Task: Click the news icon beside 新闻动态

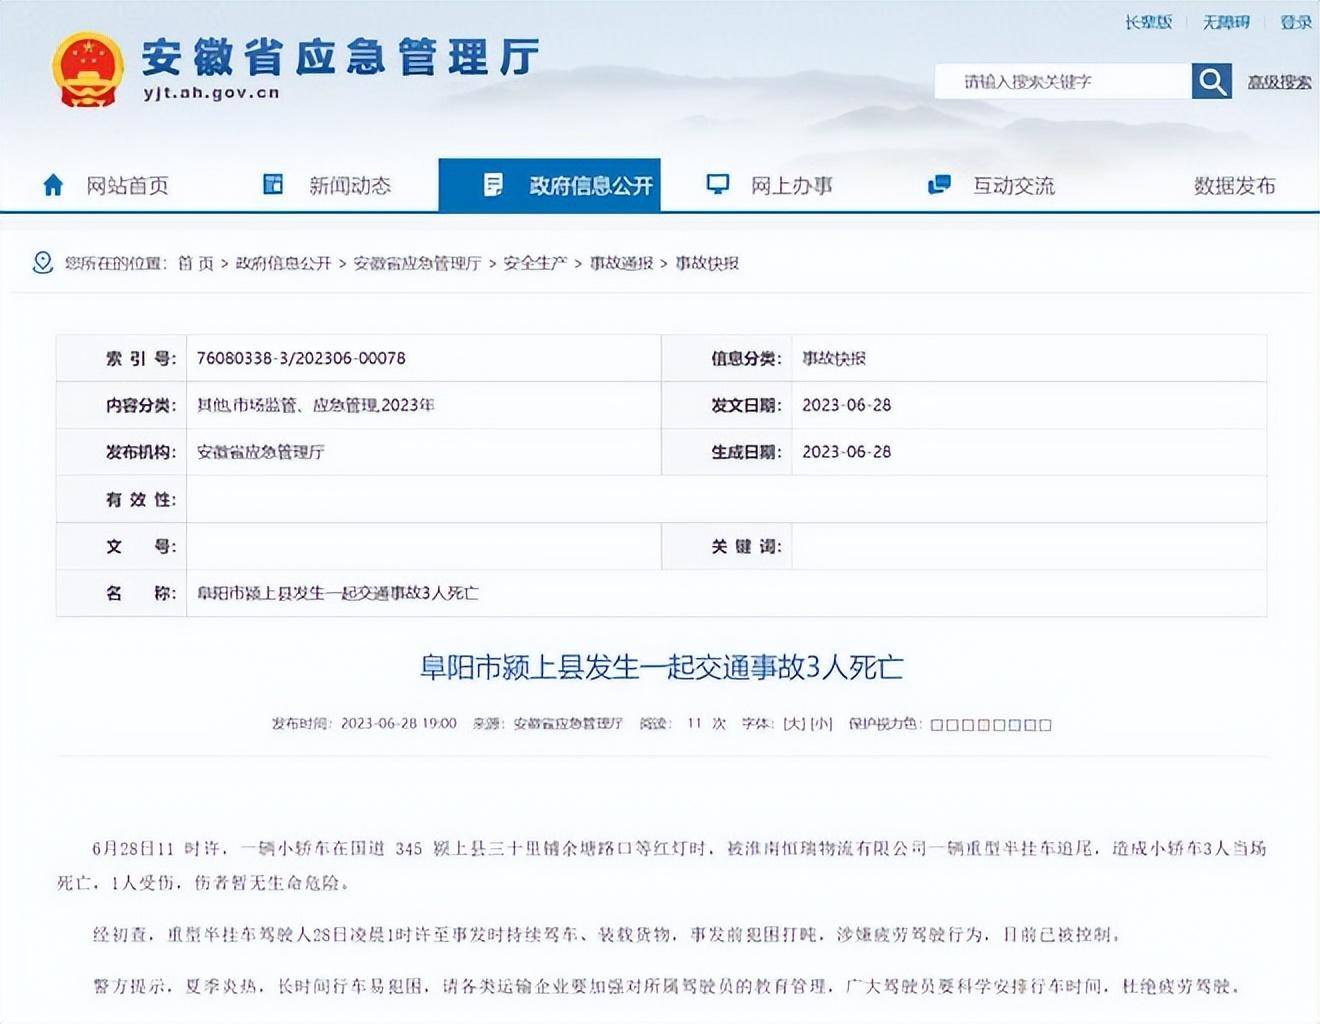Action: [x=273, y=184]
